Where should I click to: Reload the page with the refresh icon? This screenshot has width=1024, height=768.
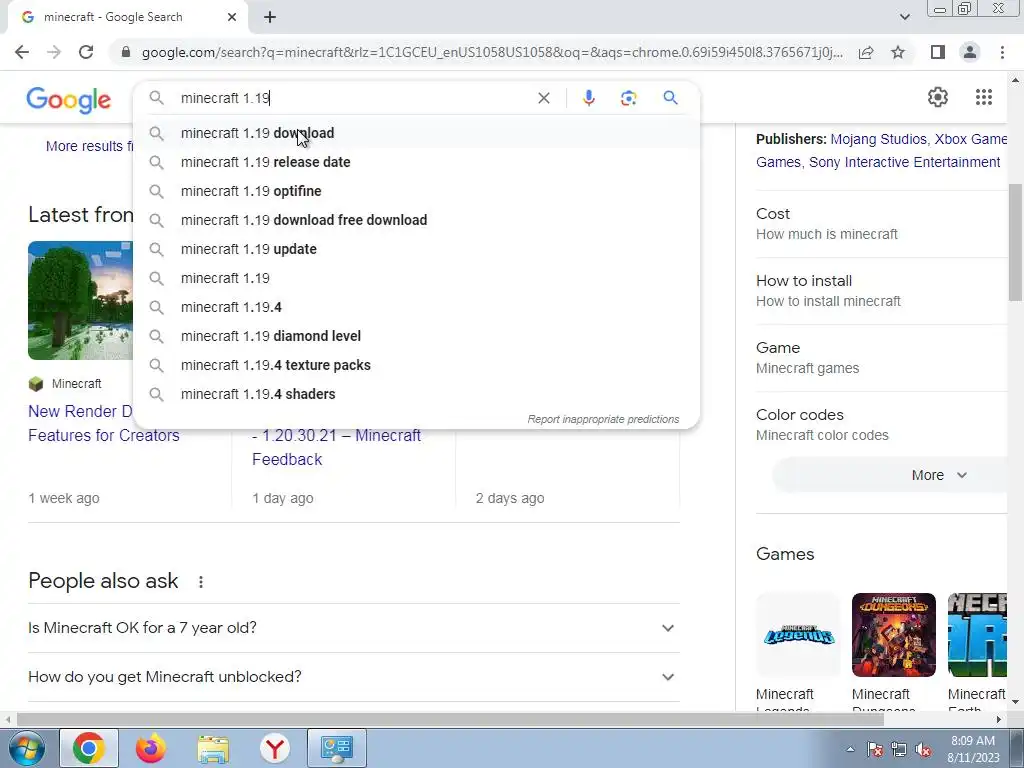[x=86, y=52]
